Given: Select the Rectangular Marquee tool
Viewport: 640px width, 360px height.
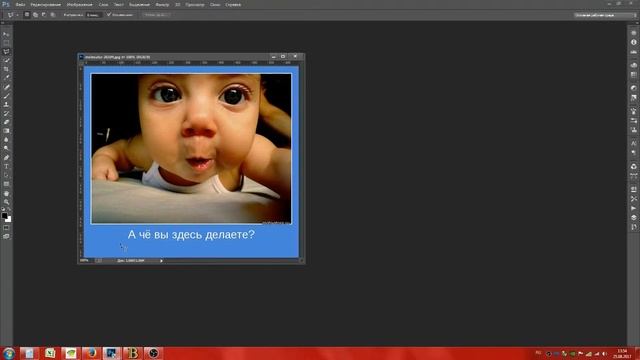Looking at the screenshot, I should click(6, 43).
